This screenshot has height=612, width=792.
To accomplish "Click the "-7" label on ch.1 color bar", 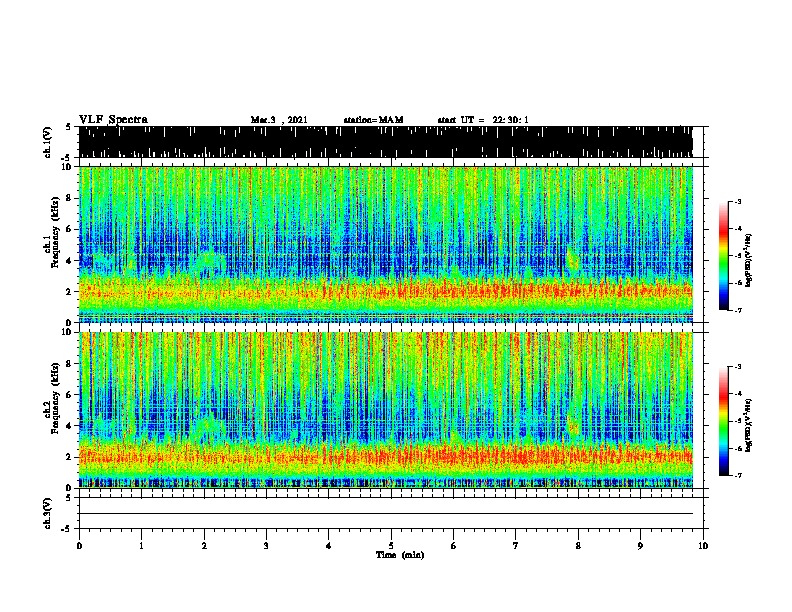I will (x=737, y=310).
